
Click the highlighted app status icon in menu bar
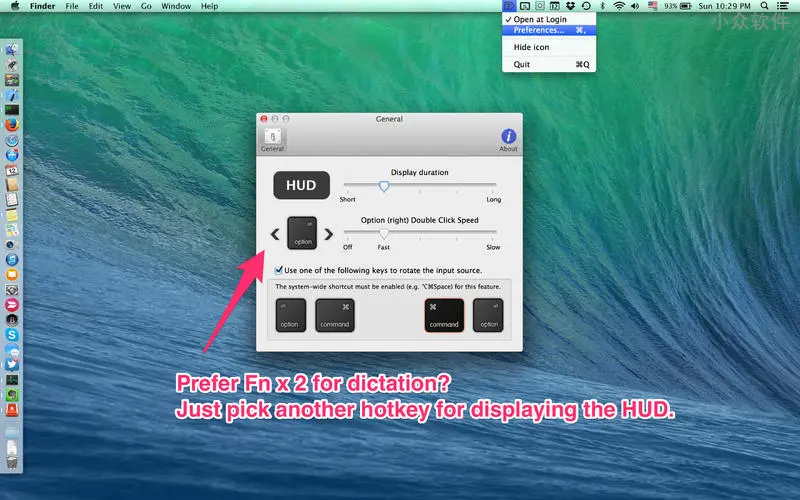509,6
